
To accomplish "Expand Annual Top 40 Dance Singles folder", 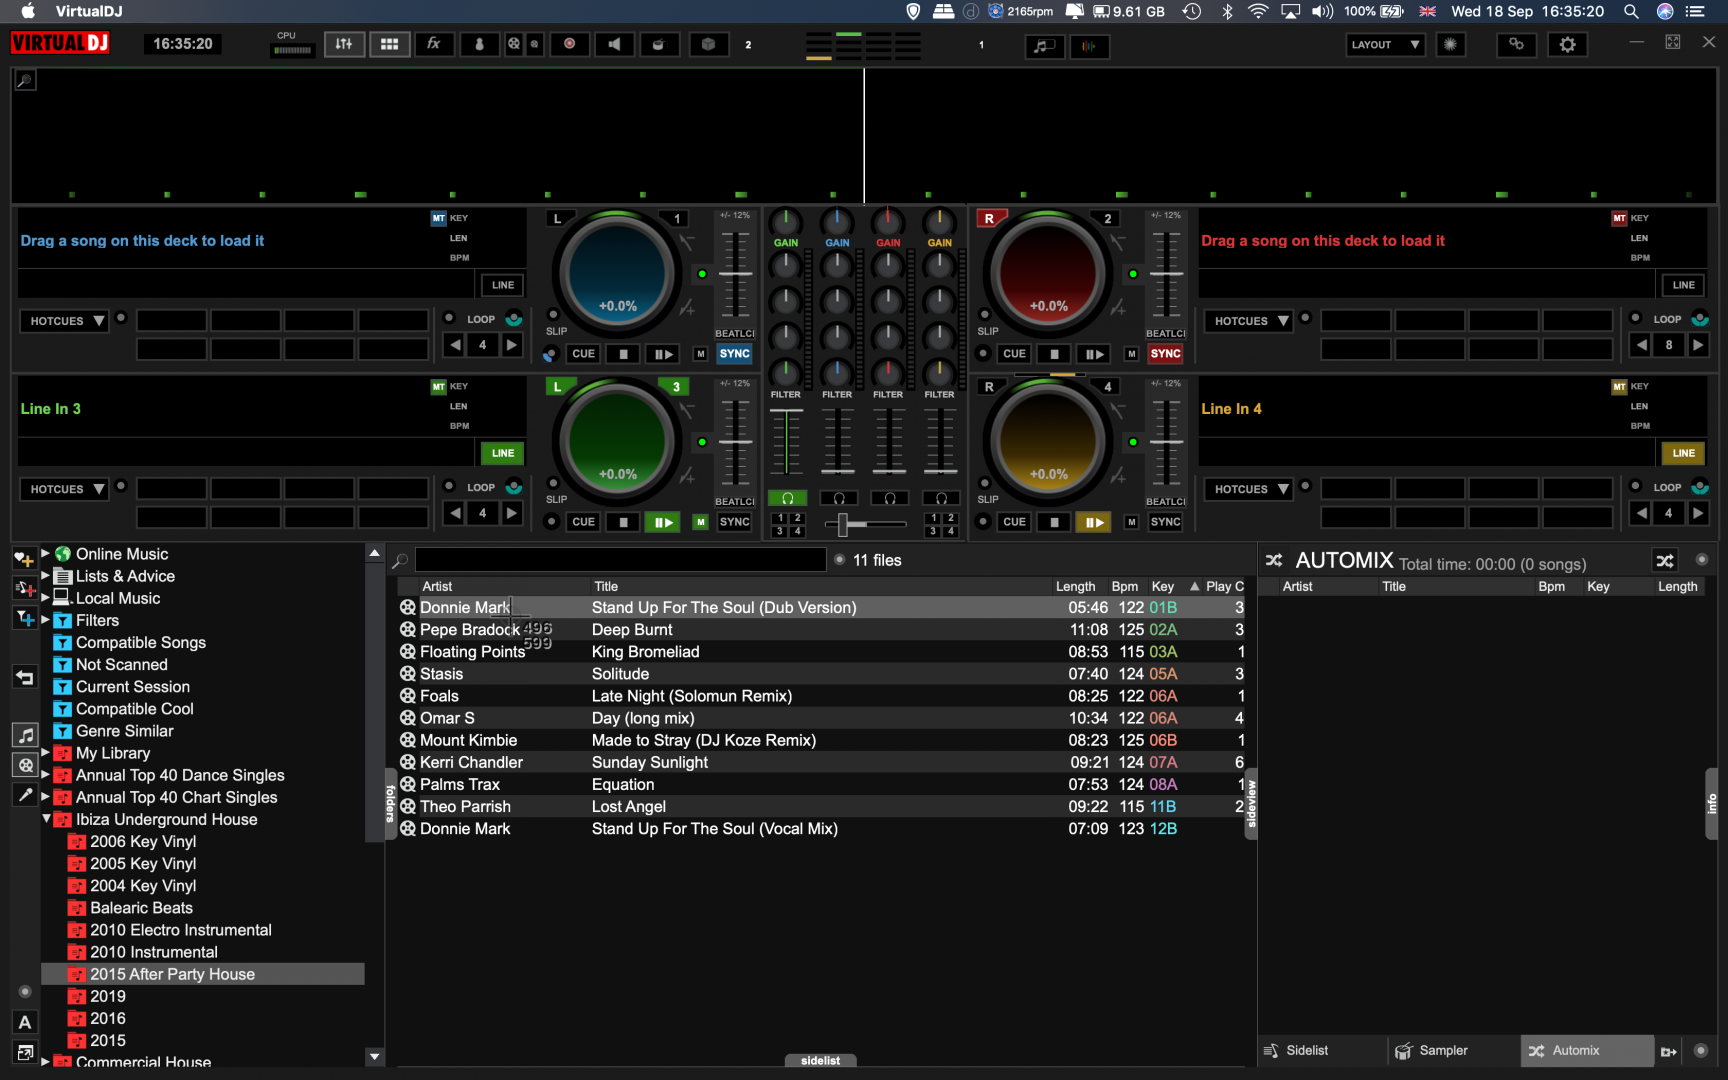I will click(x=45, y=774).
